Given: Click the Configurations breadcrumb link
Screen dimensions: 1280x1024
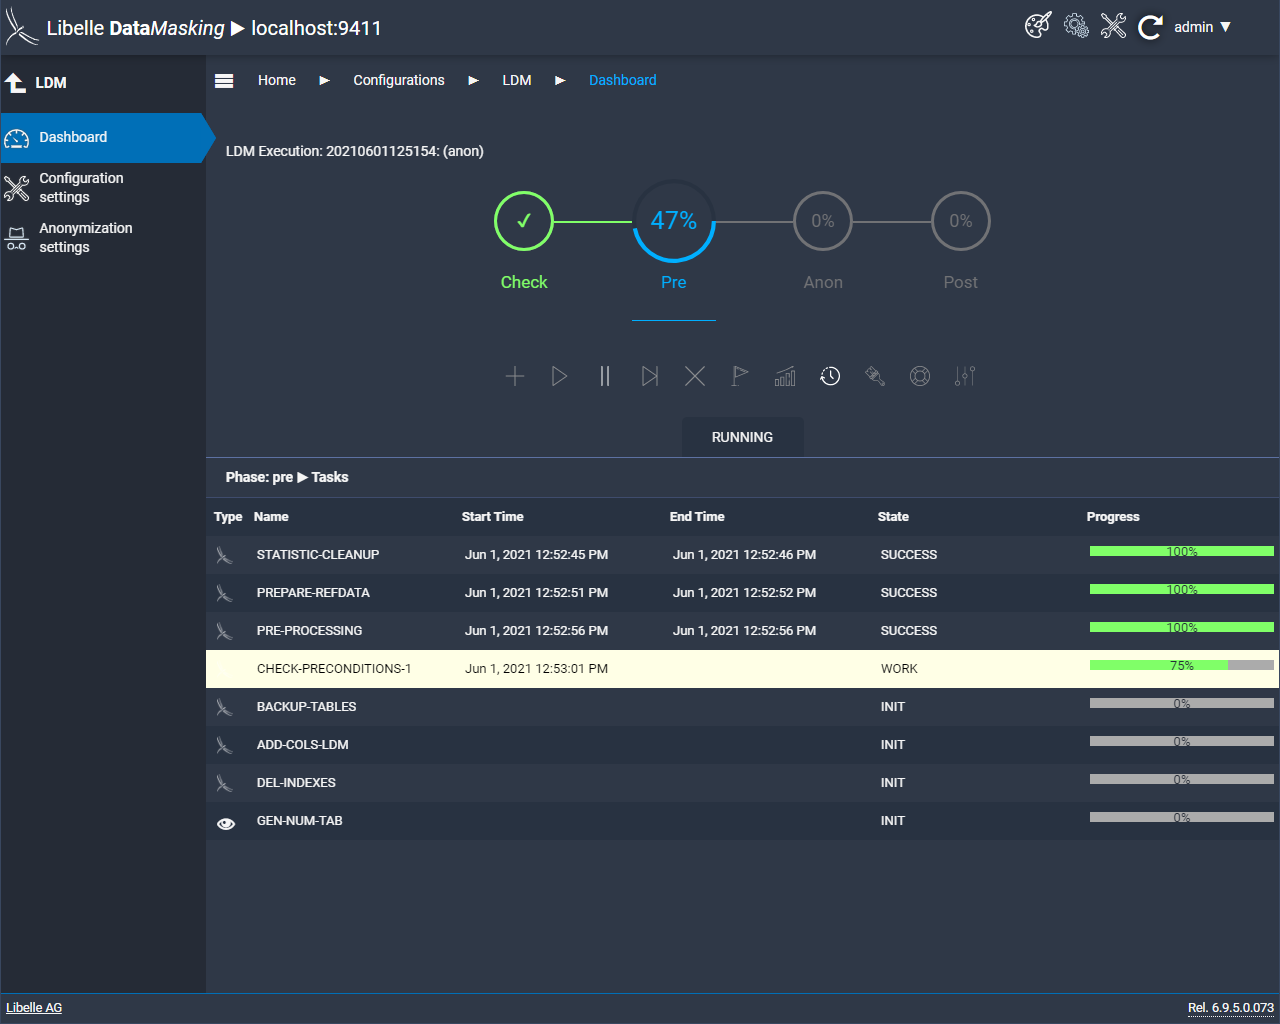Looking at the screenshot, I should point(398,80).
